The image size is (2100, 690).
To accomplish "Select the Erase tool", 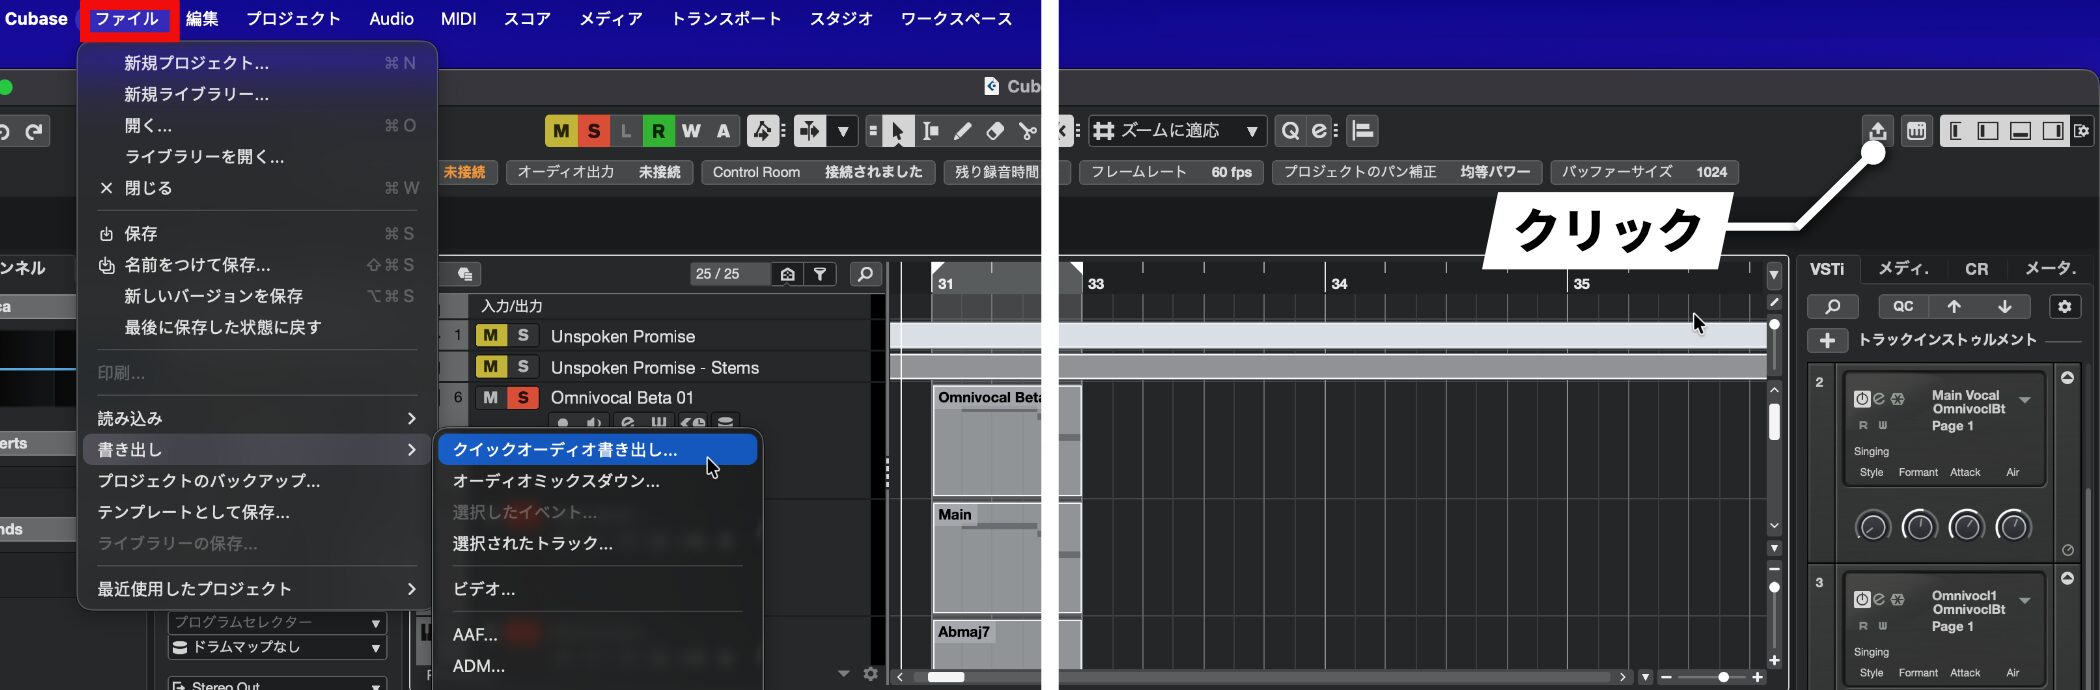I will (x=995, y=131).
